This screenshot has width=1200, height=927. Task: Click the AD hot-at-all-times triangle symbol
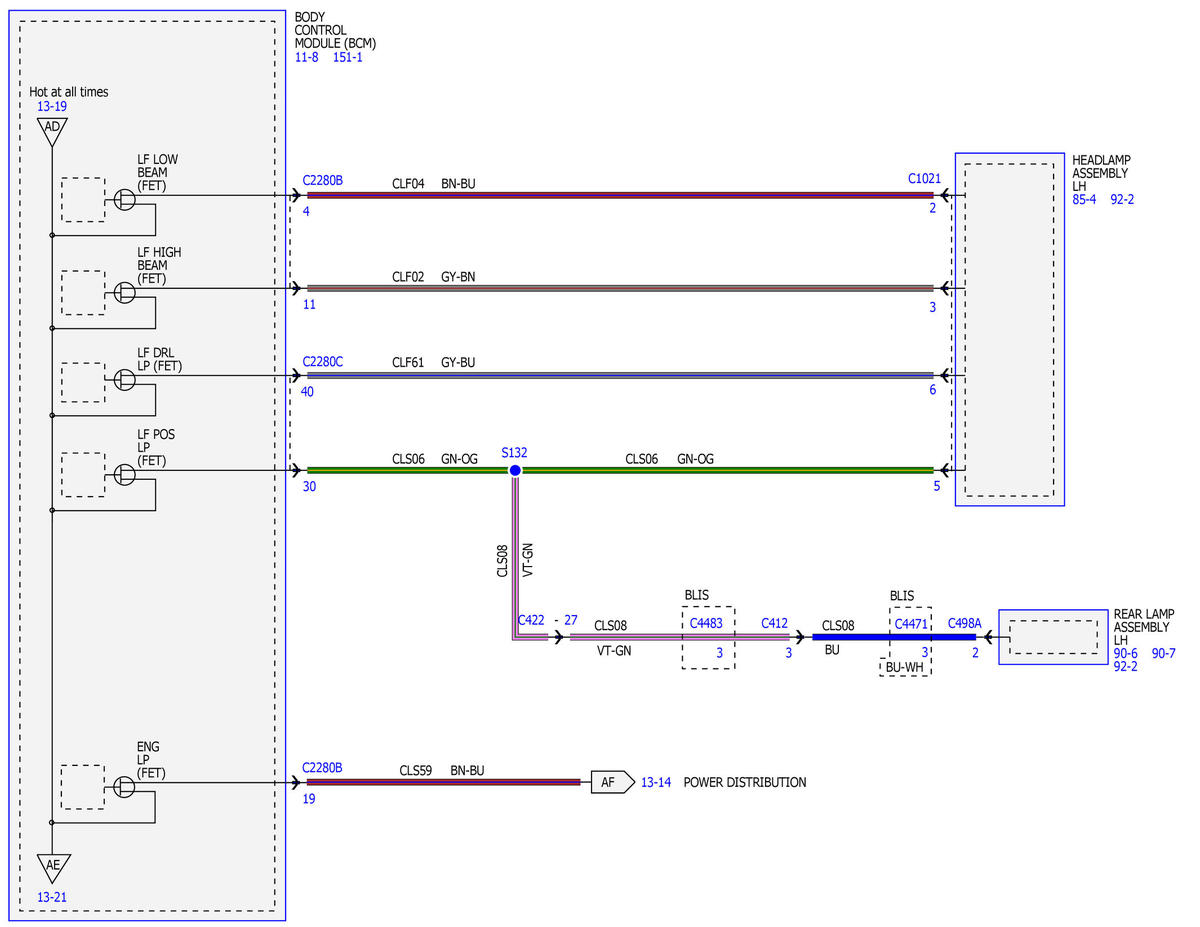pyautogui.click(x=52, y=130)
